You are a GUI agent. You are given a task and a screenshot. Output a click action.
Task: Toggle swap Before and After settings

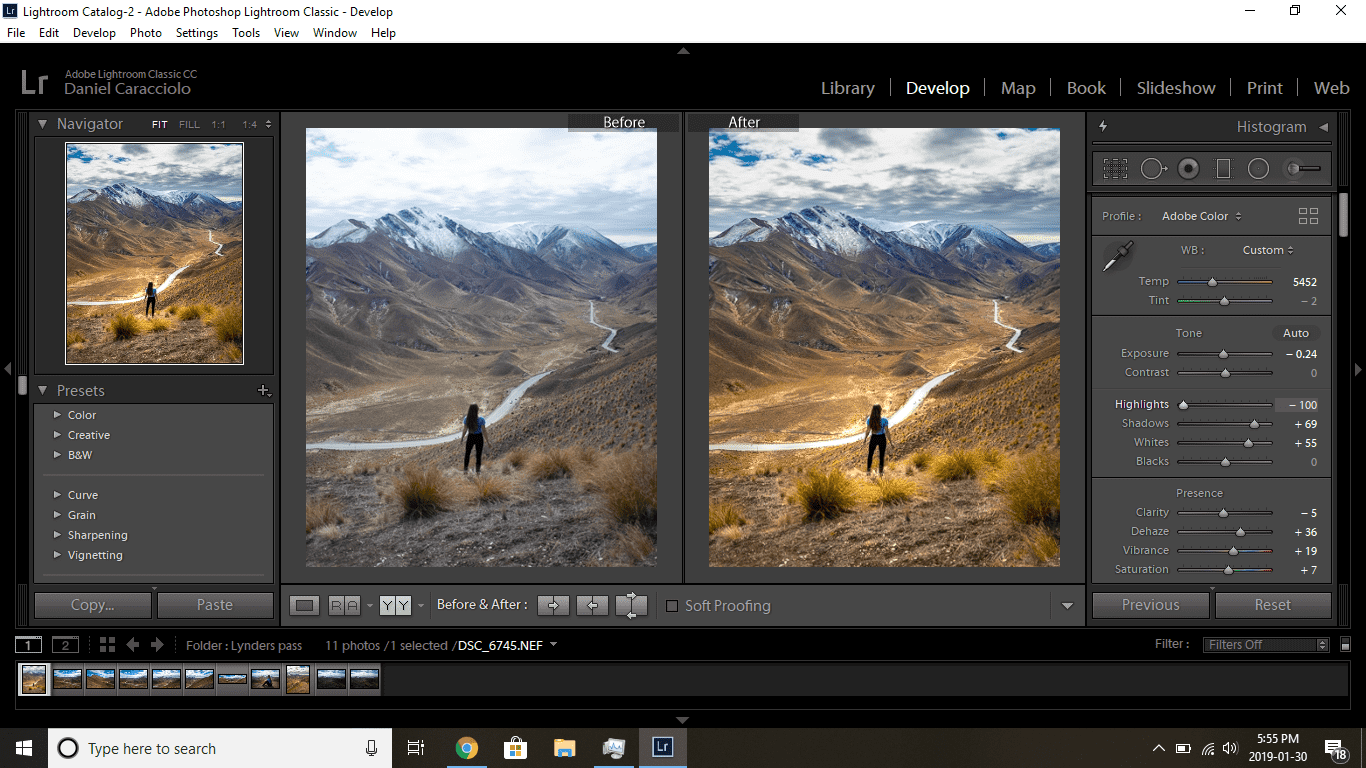point(631,605)
